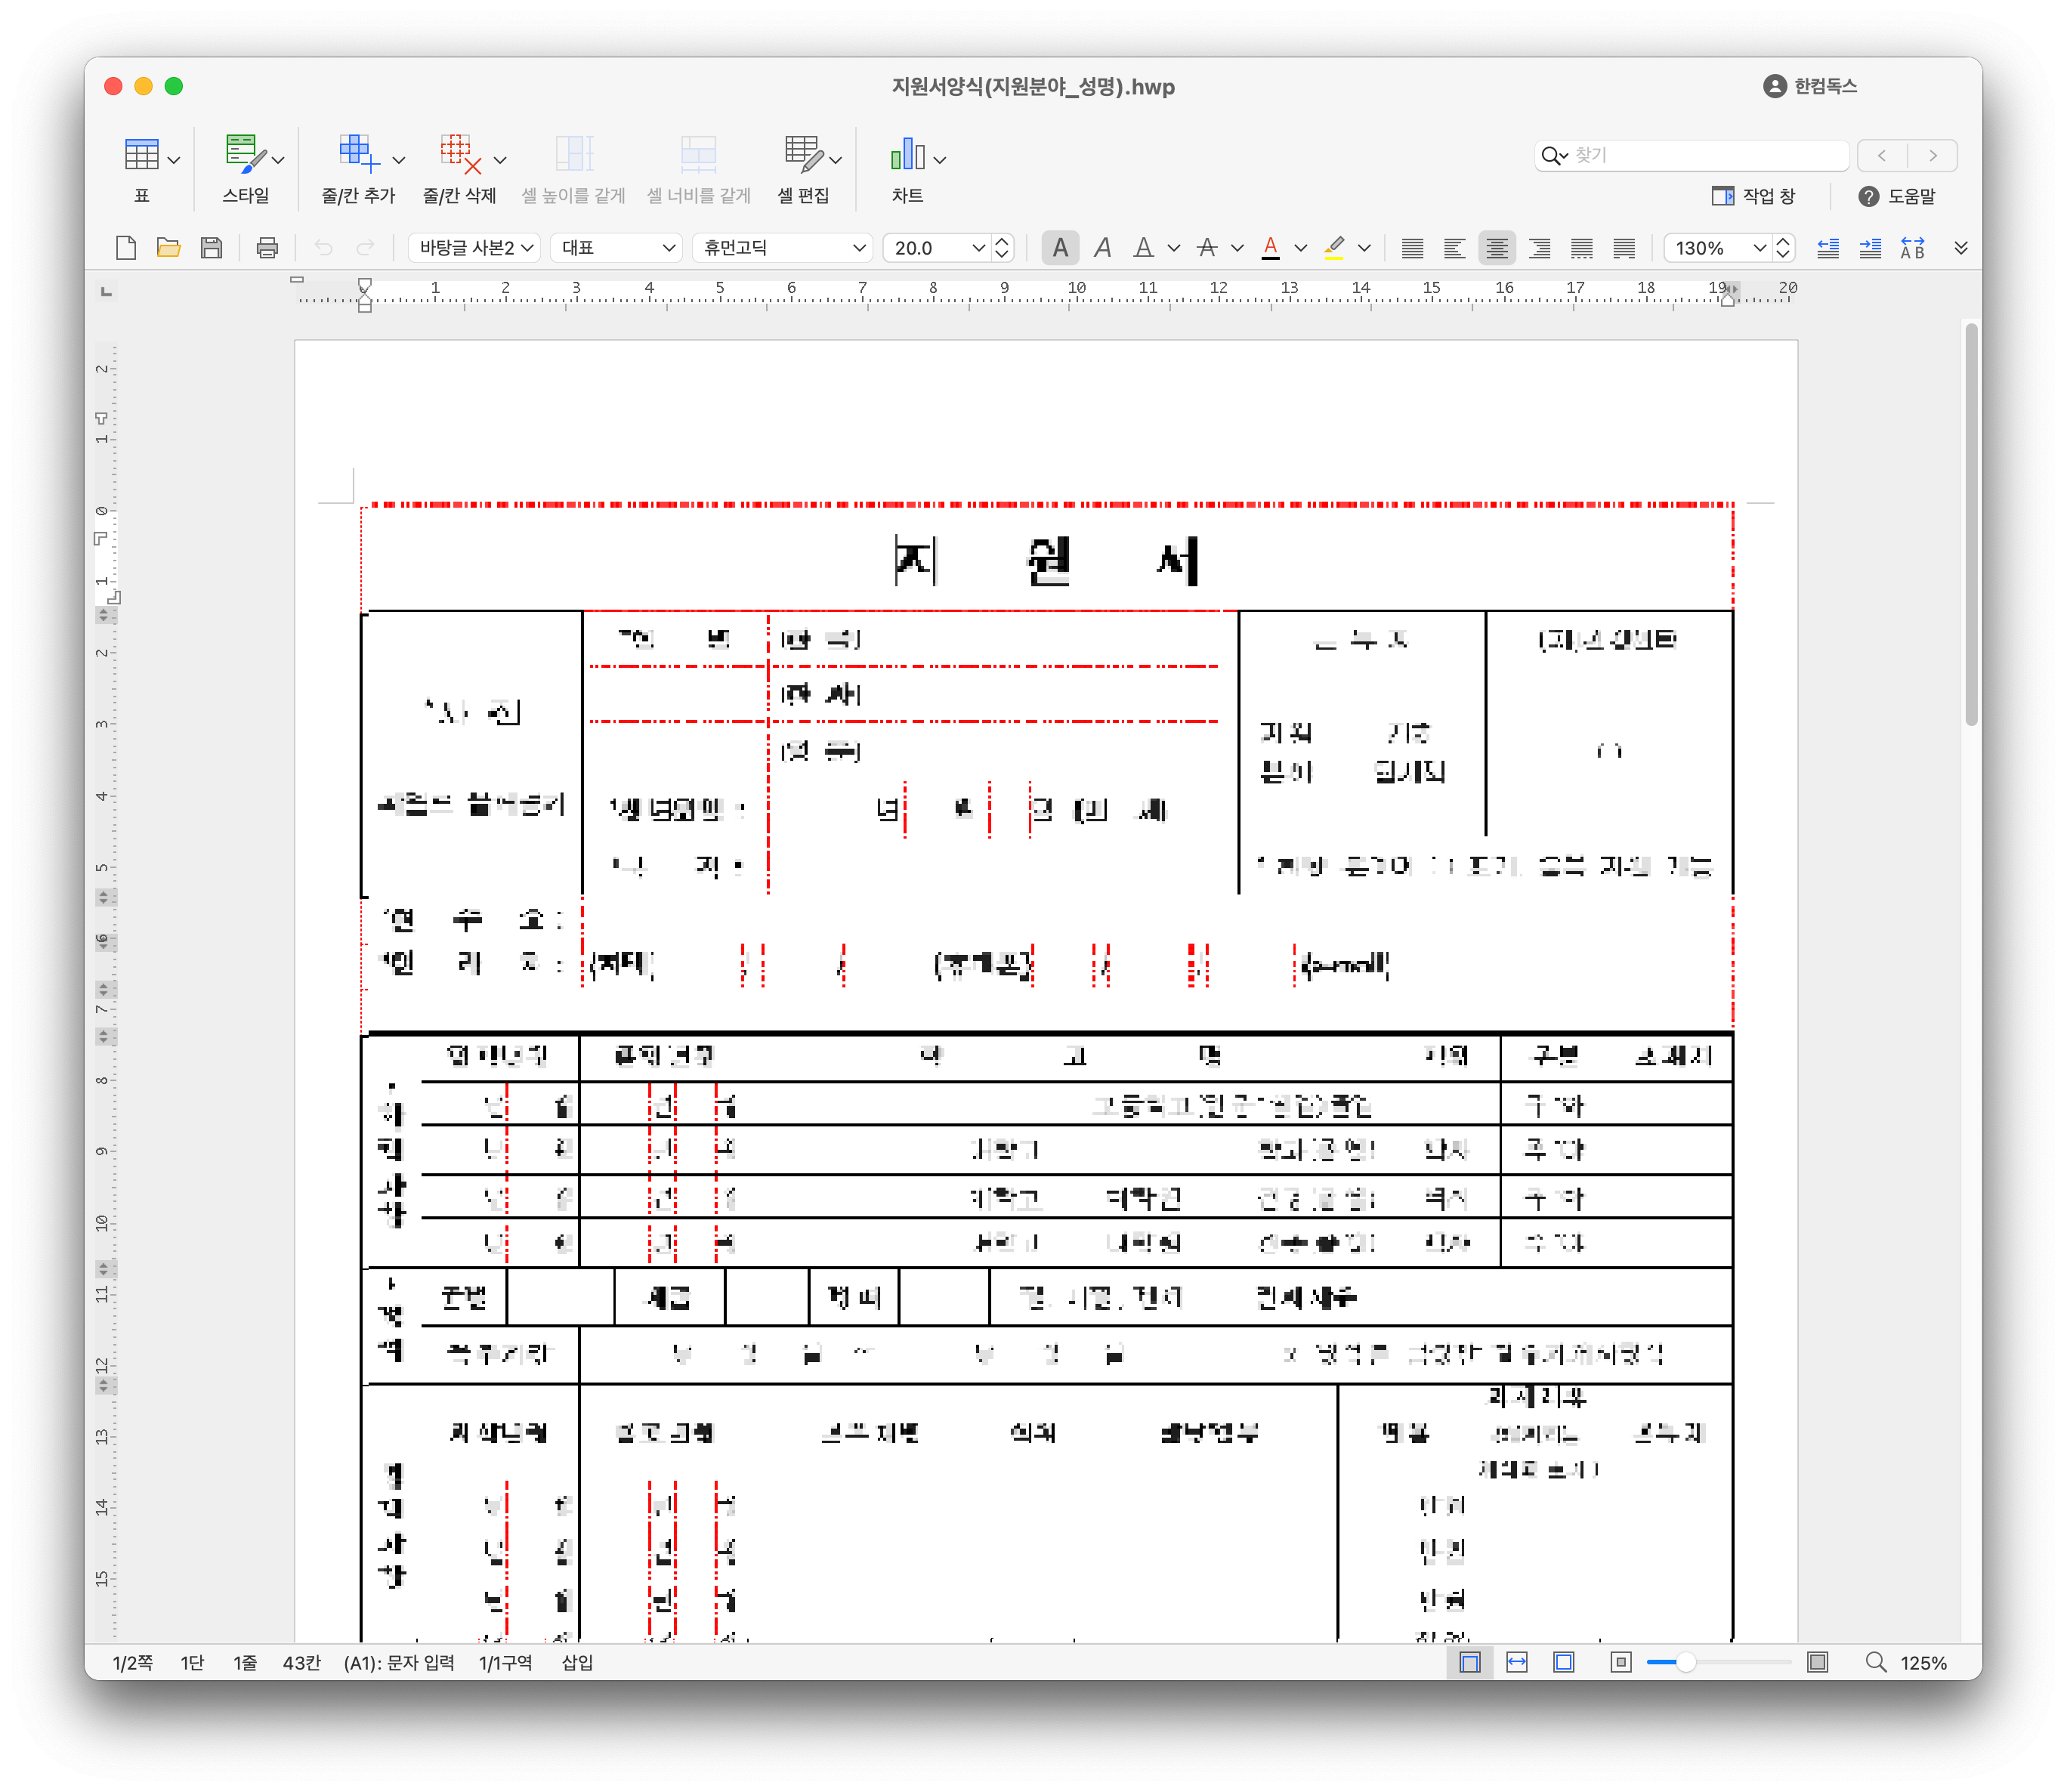Toggle bold text formatting

pos(1060,248)
